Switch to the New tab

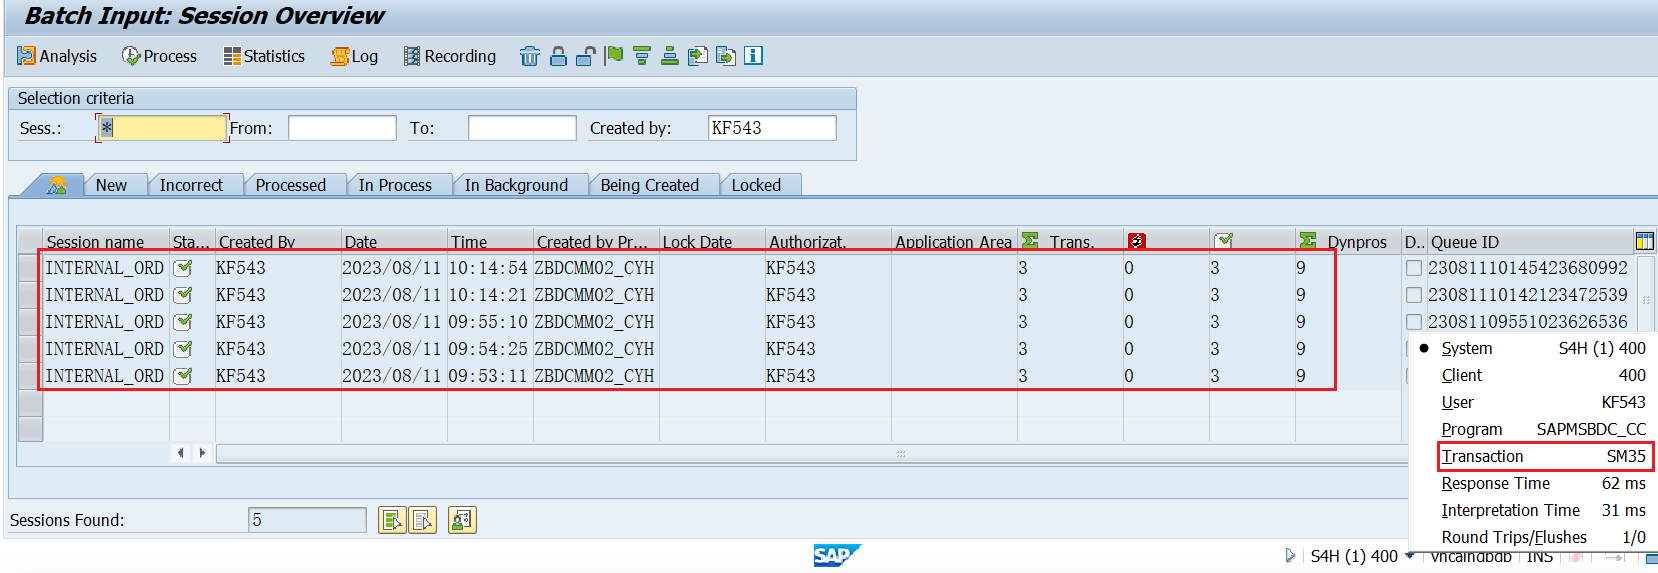coord(111,185)
